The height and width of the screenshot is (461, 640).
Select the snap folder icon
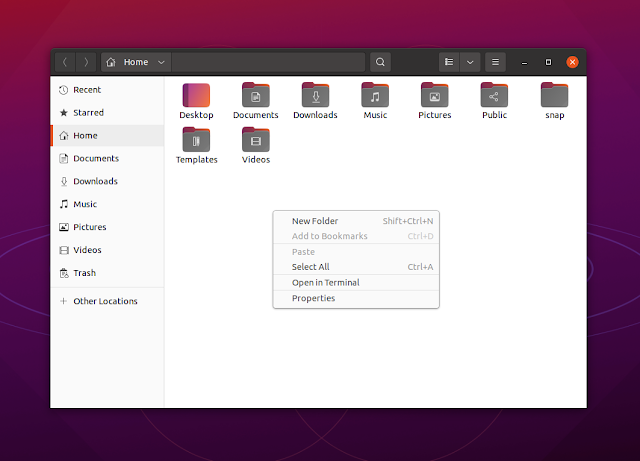point(554,95)
